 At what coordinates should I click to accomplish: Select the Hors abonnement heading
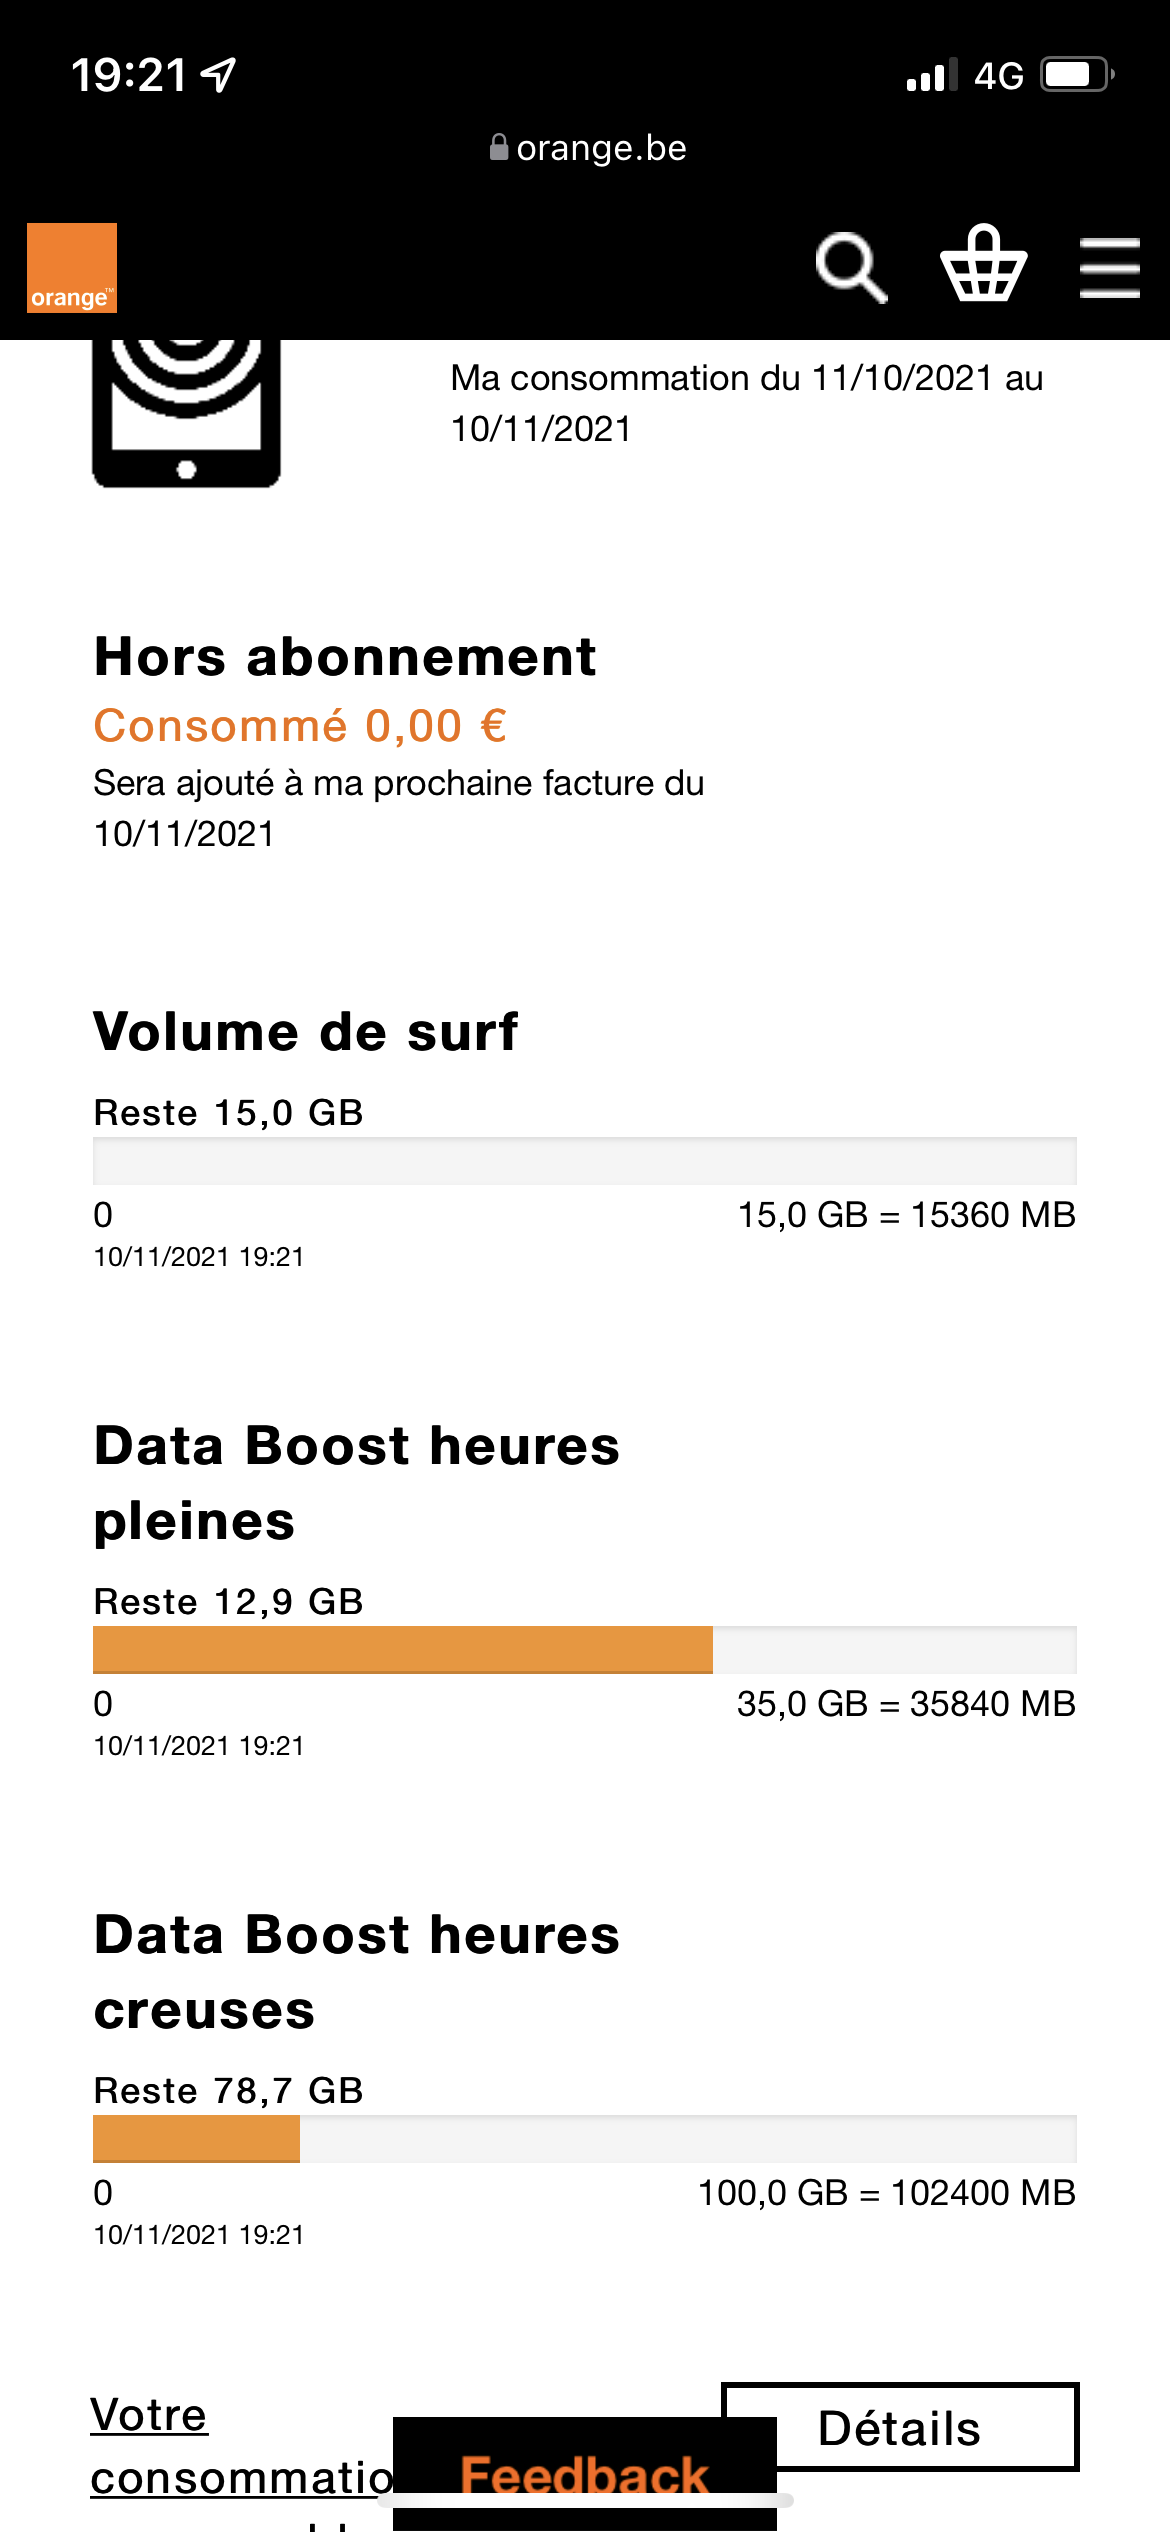[x=345, y=657]
